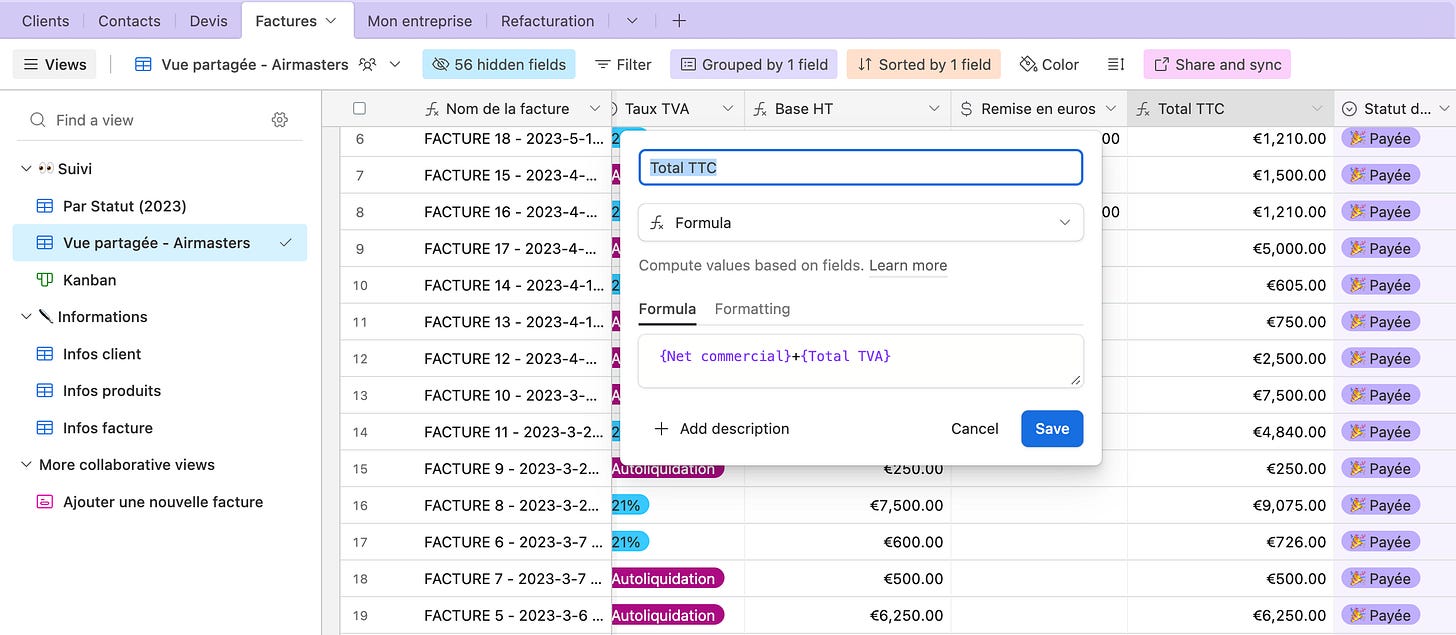The image size is (1456, 635).
Task: Open the Kanban view
Action: pos(89,280)
